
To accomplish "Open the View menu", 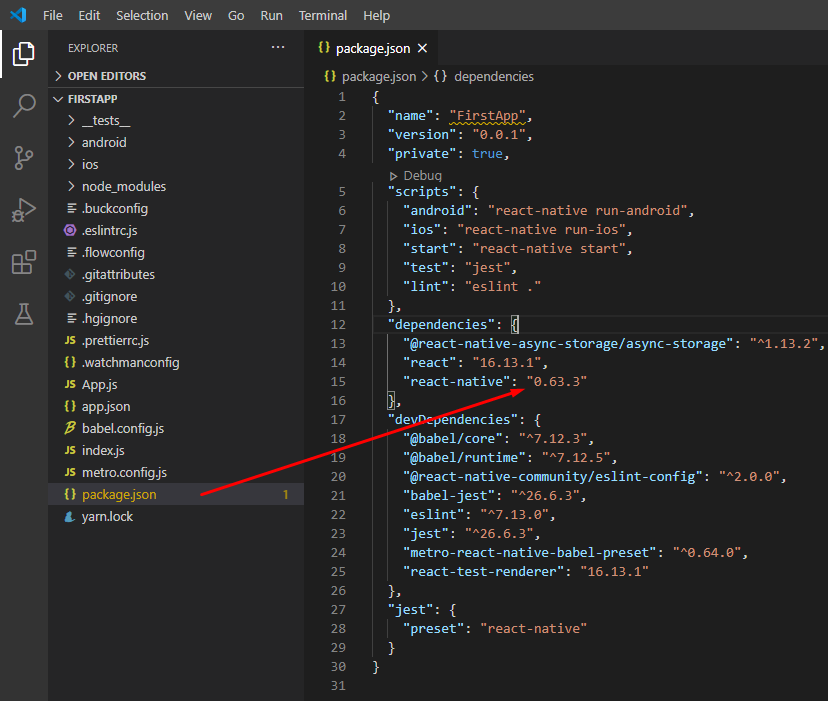I will pos(198,16).
